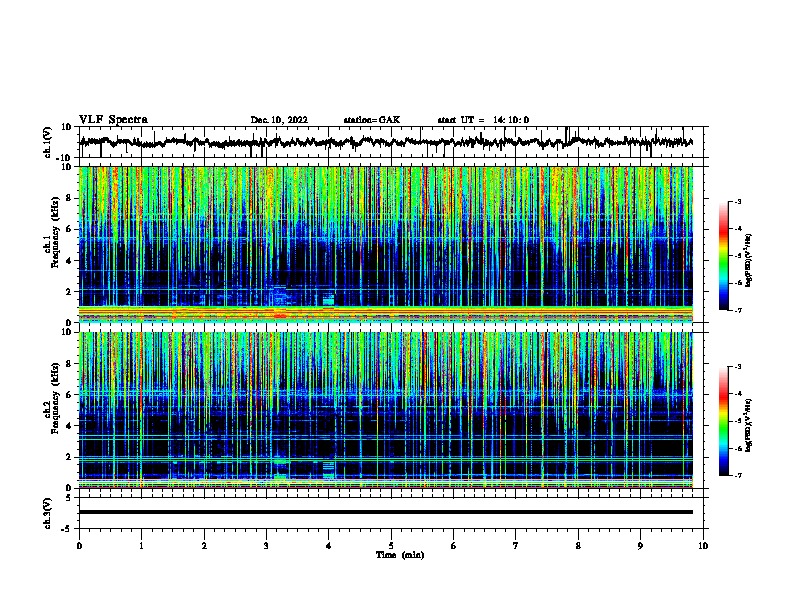The height and width of the screenshot is (612, 792).
Task: Click the ch.2 spectrogram color scale bar
Action: (x=724, y=421)
